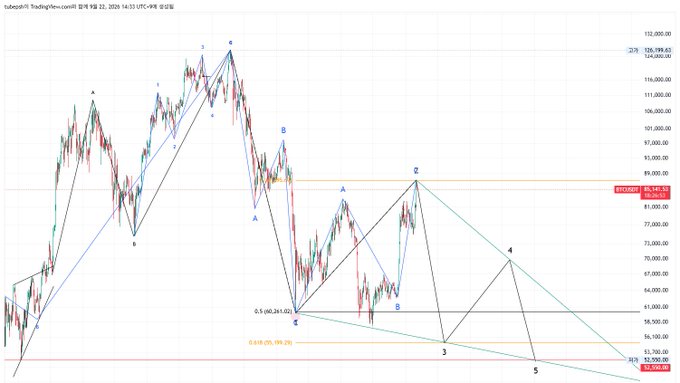Select the large black projected wave 5 label
Viewport: 680px width, 383px height.
(536, 371)
